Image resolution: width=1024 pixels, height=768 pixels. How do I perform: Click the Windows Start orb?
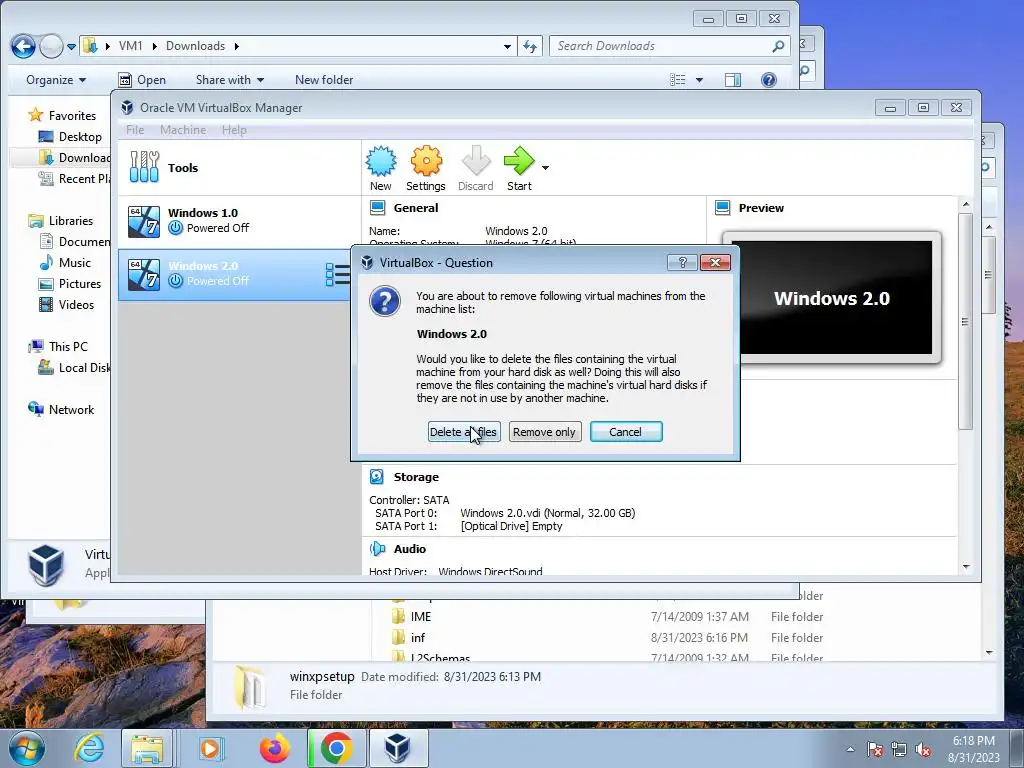click(x=27, y=748)
